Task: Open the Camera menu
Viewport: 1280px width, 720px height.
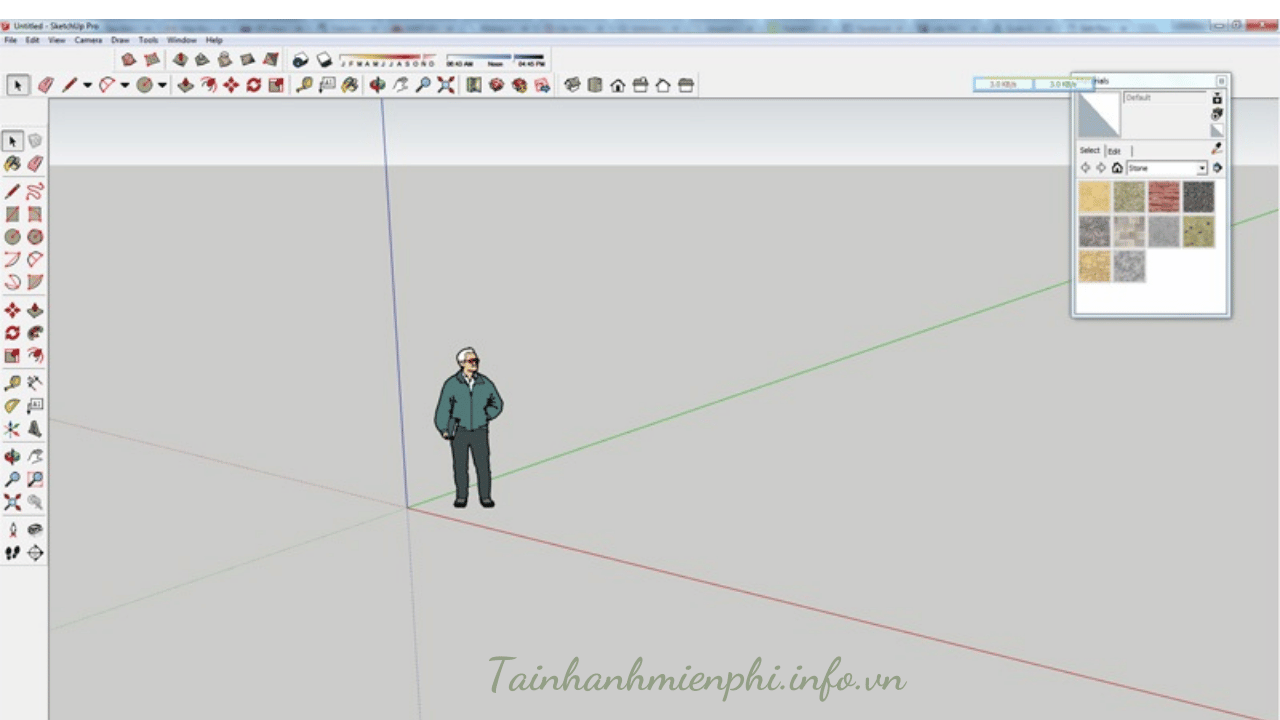Action: (88, 40)
